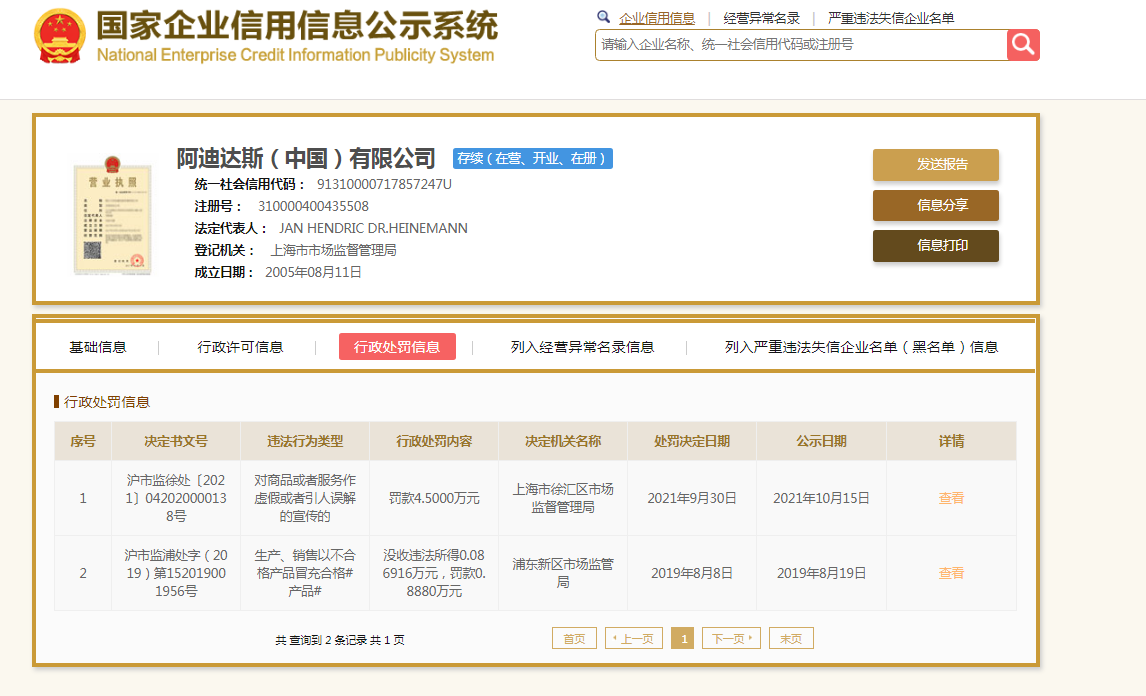Click the 决定书文号 column header
1146x696 pixels.
point(176,441)
